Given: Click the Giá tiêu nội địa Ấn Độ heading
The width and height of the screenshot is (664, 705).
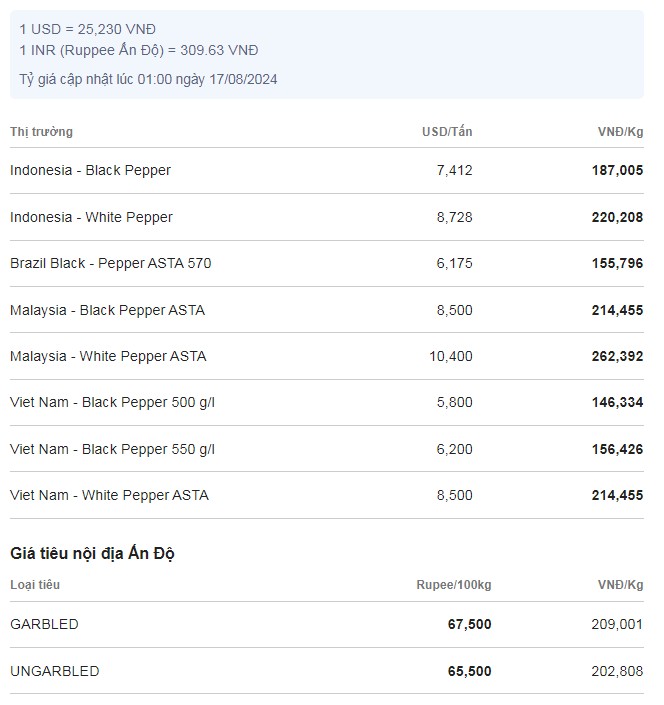Looking at the screenshot, I should tap(94, 553).
